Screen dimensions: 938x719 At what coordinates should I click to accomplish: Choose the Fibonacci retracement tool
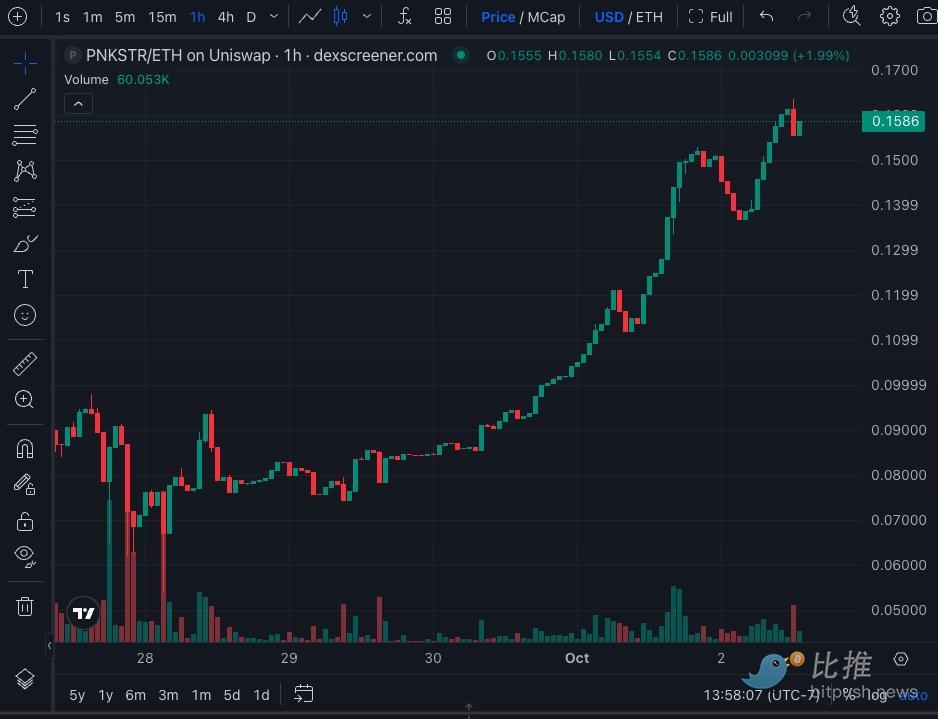point(25,135)
